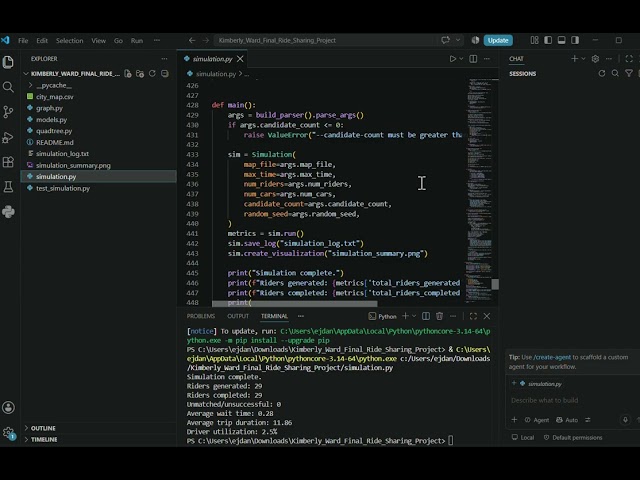Open the Run and Debug view
Viewport: 640px width, 480px height.
click(8, 137)
